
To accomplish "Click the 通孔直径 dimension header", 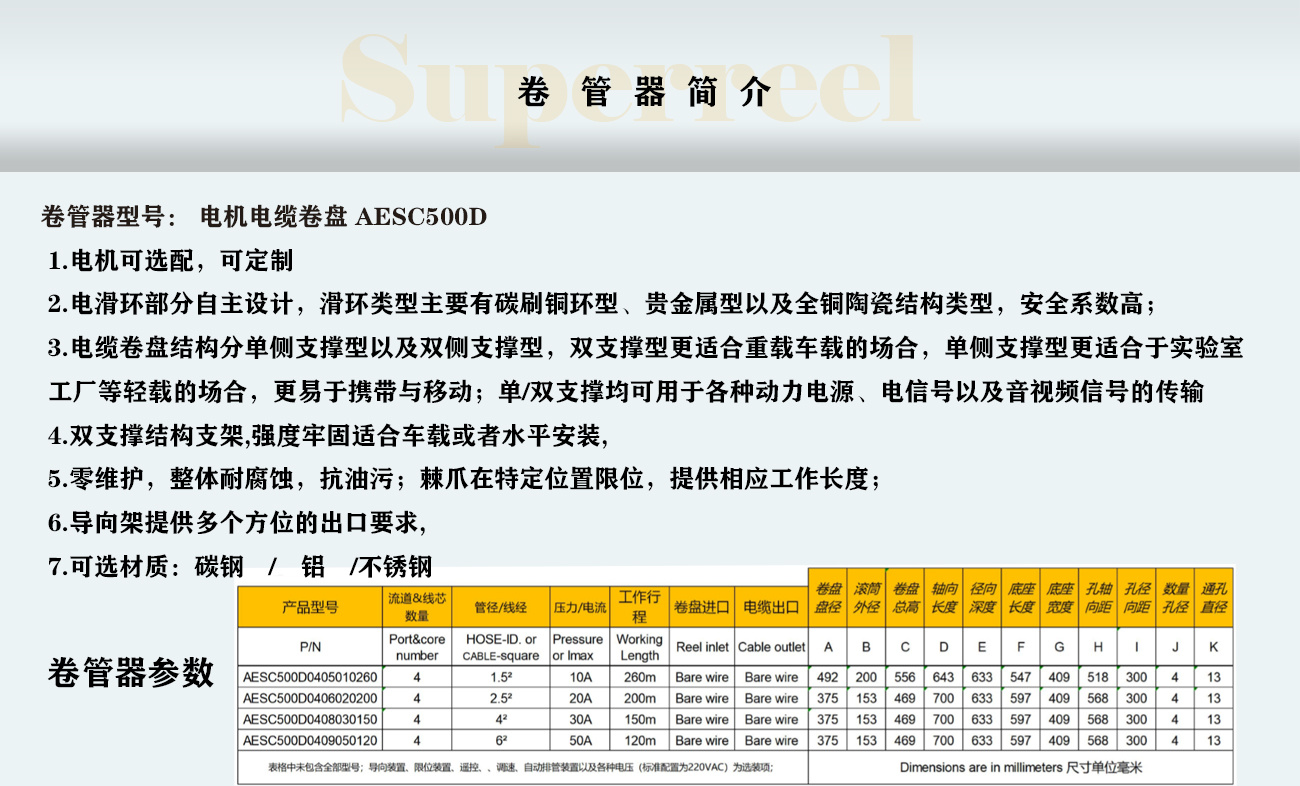I will pyautogui.click(x=1213, y=598).
